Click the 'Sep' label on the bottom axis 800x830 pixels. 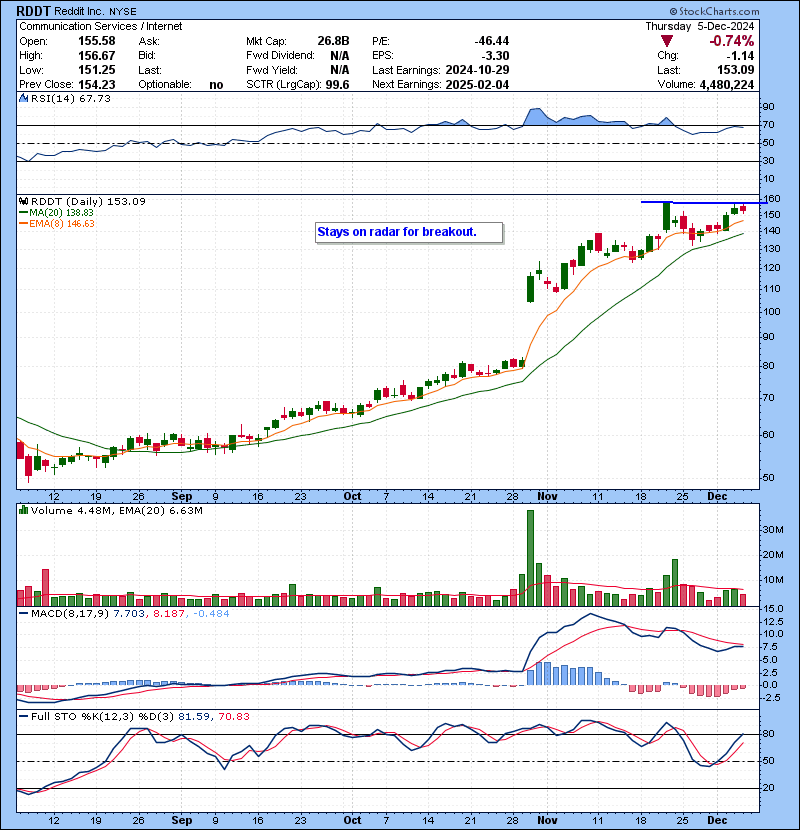tap(182, 820)
